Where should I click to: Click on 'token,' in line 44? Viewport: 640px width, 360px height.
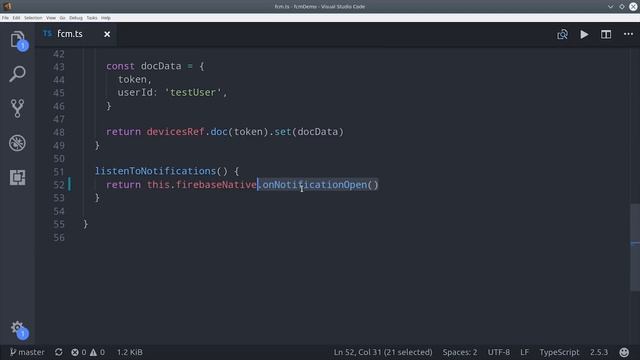click(x=135, y=79)
